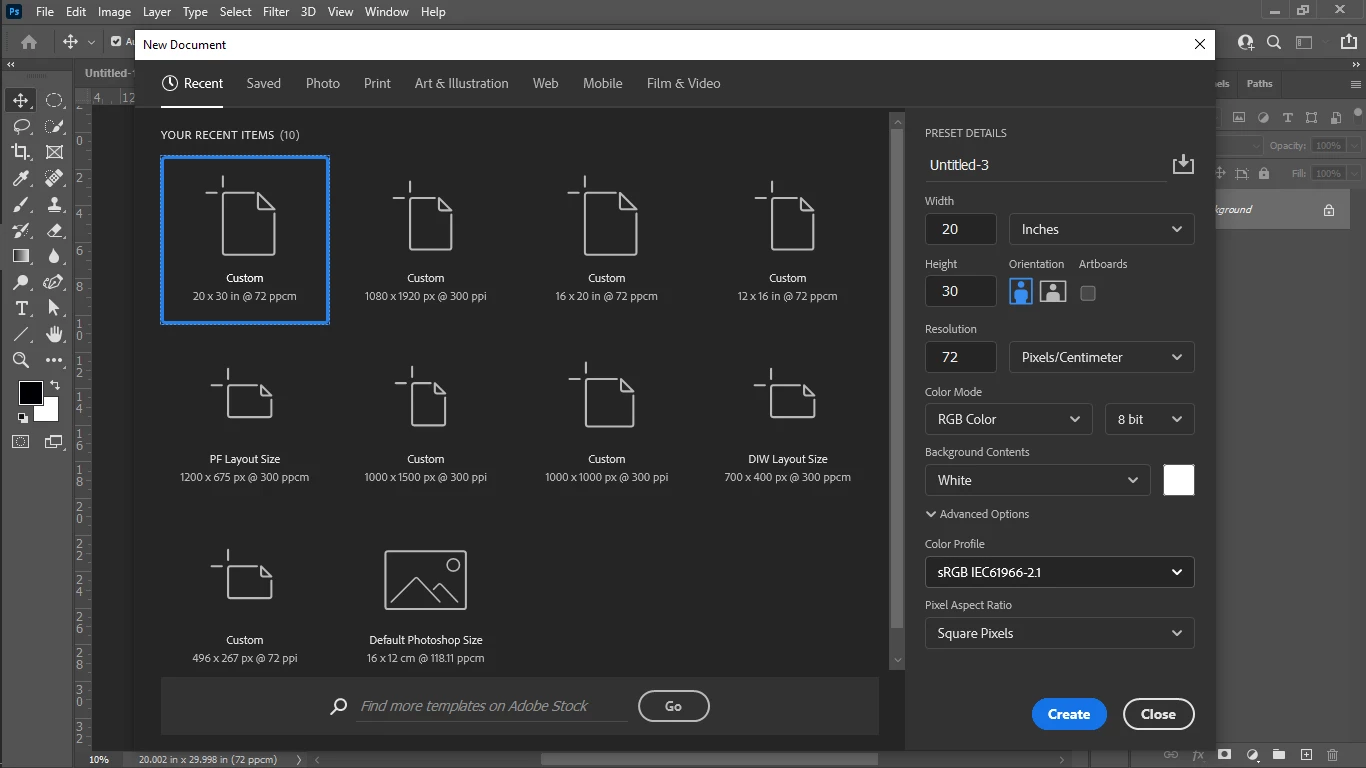Click the background contents white color swatch
The image size is (1366, 768).
[1179, 480]
